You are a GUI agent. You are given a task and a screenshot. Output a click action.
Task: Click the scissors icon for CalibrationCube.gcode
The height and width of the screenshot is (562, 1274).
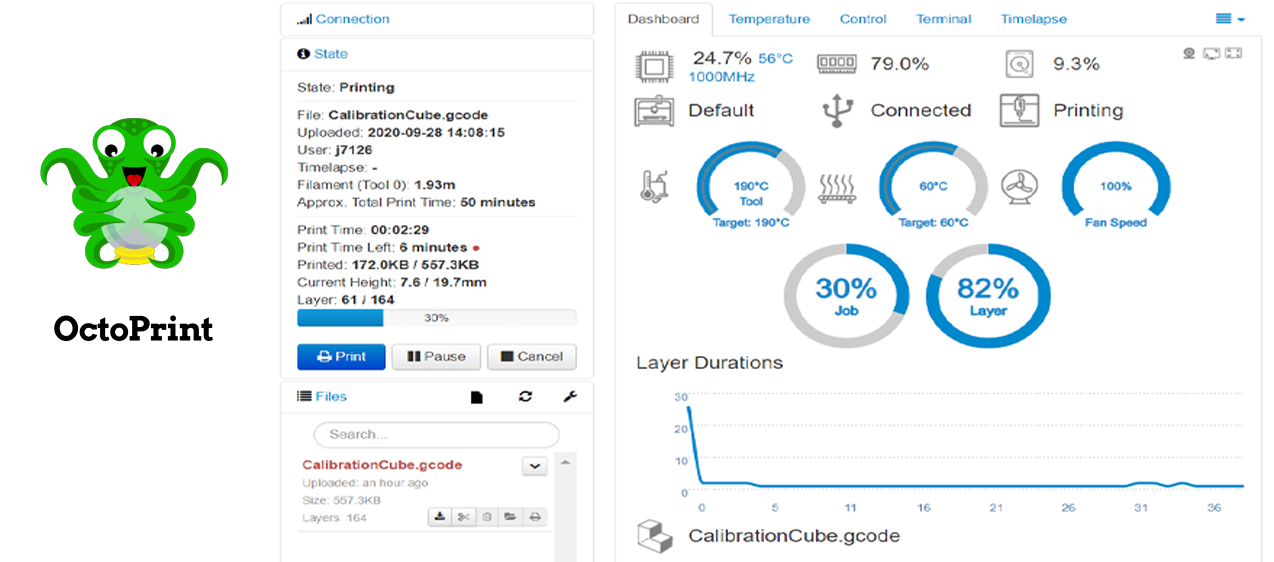click(x=463, y=516)
